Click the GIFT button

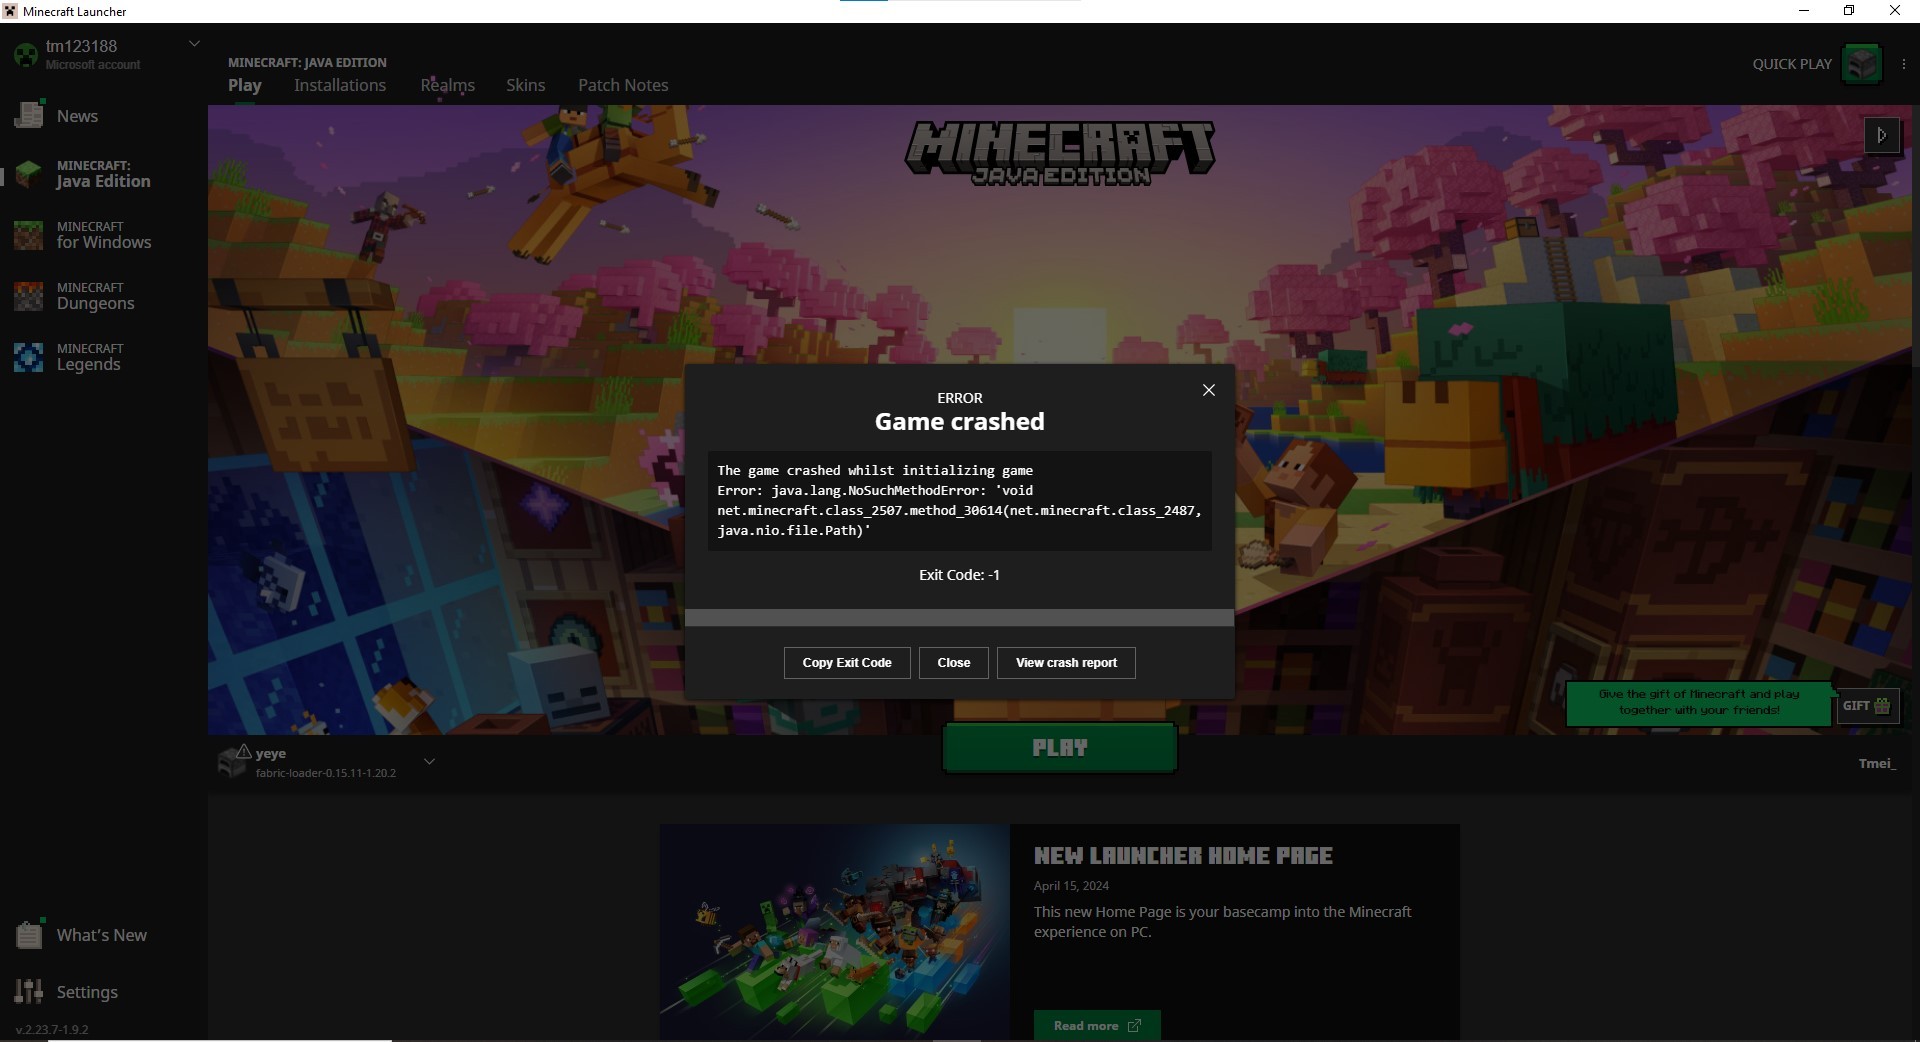[1867, 706]
